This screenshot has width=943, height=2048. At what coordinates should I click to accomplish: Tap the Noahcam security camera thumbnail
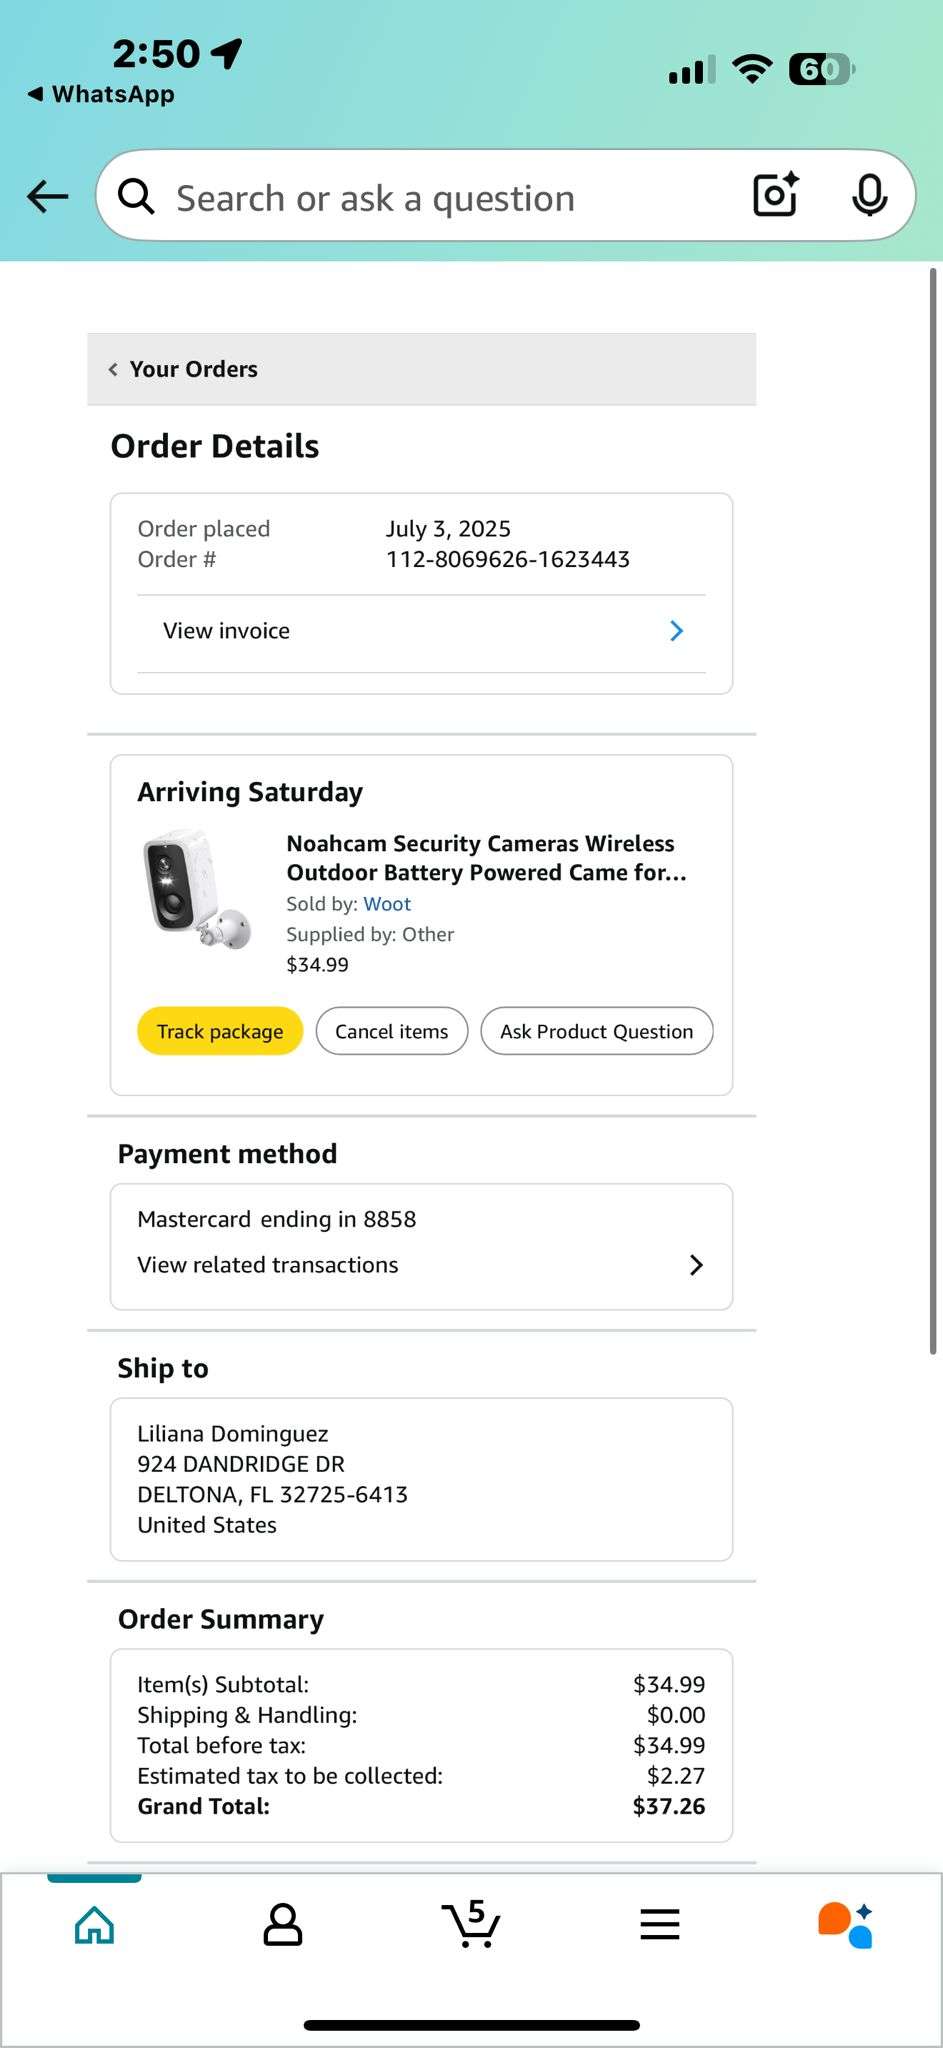[196, 889]
